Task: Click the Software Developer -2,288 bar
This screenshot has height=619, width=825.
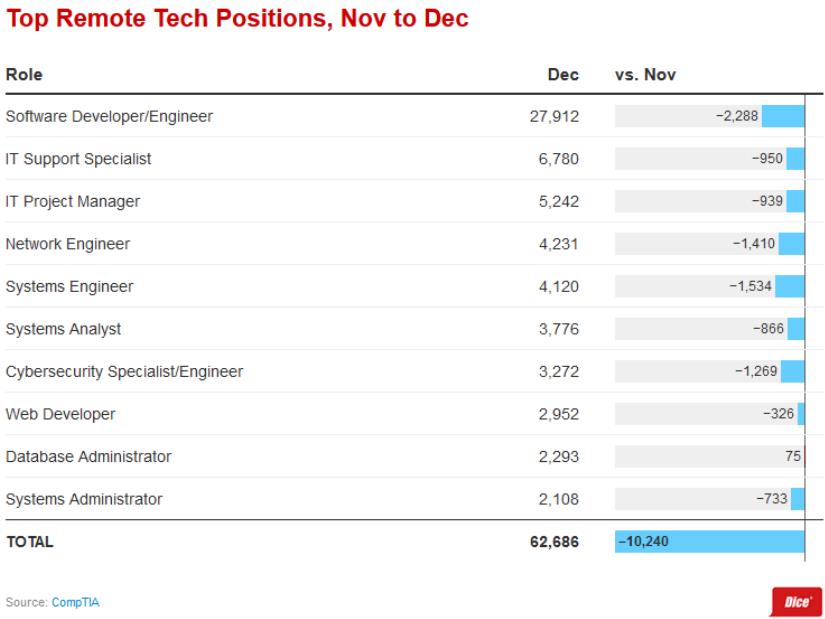Action: click(x=783, y=116)
